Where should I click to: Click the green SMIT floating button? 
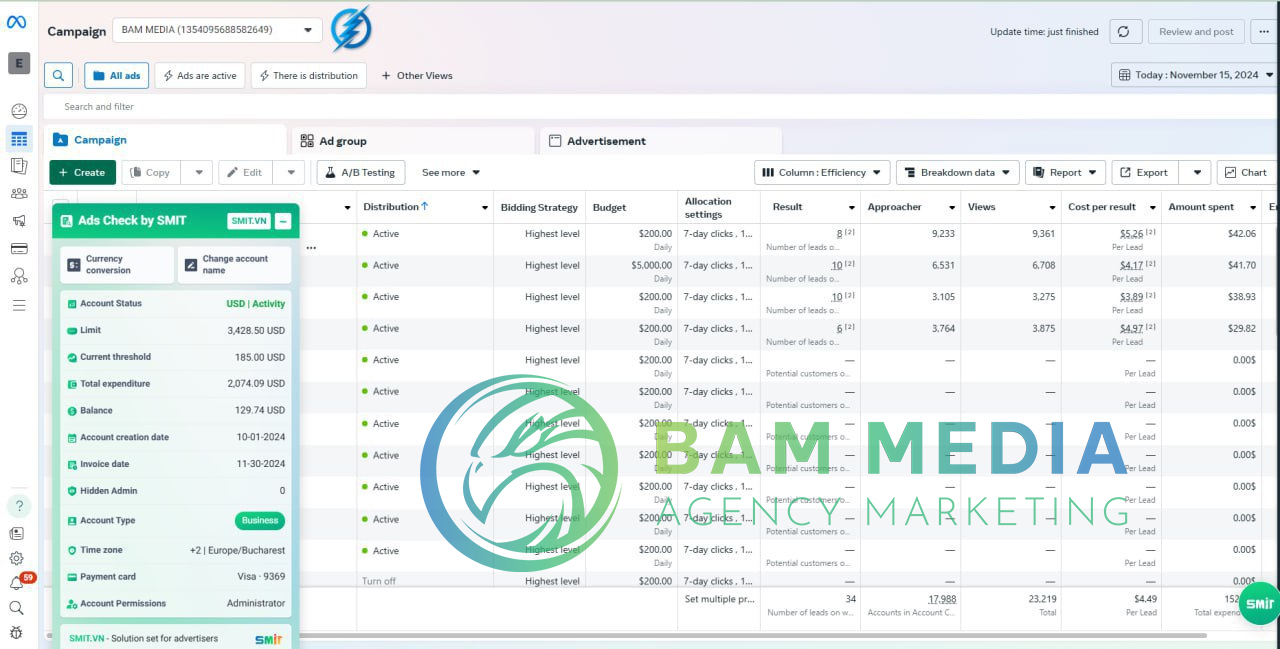tap(1260, 603)
